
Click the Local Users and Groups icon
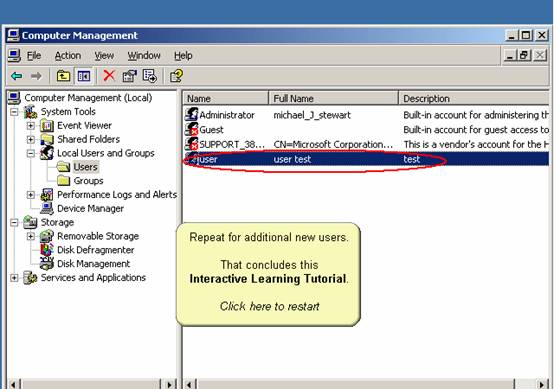(47, 153)
